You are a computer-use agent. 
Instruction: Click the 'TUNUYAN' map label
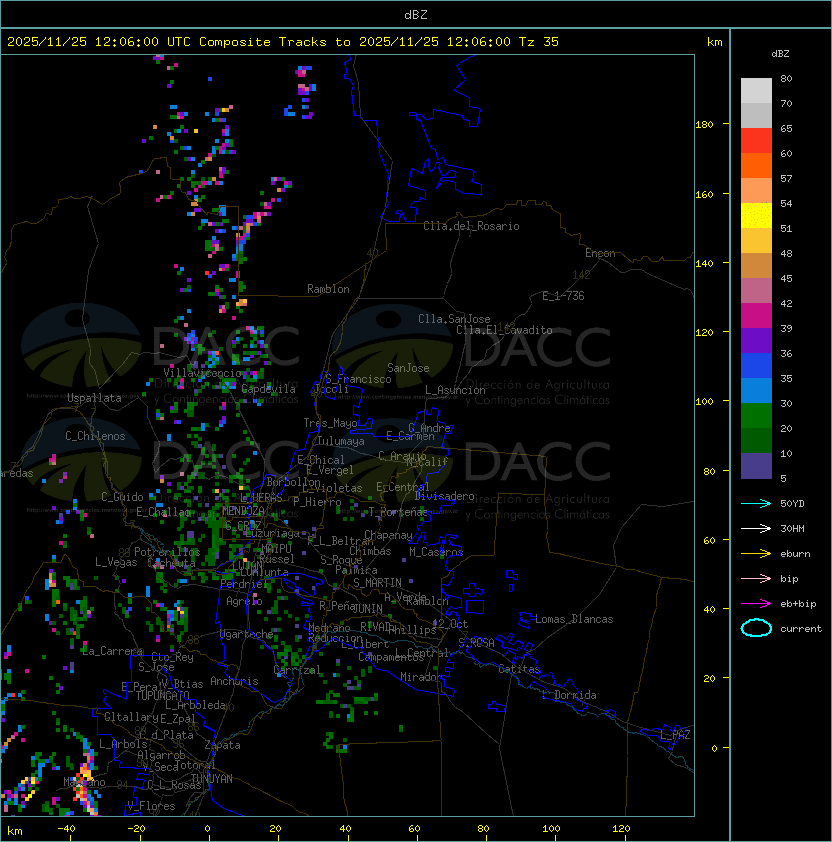(212, 779)
